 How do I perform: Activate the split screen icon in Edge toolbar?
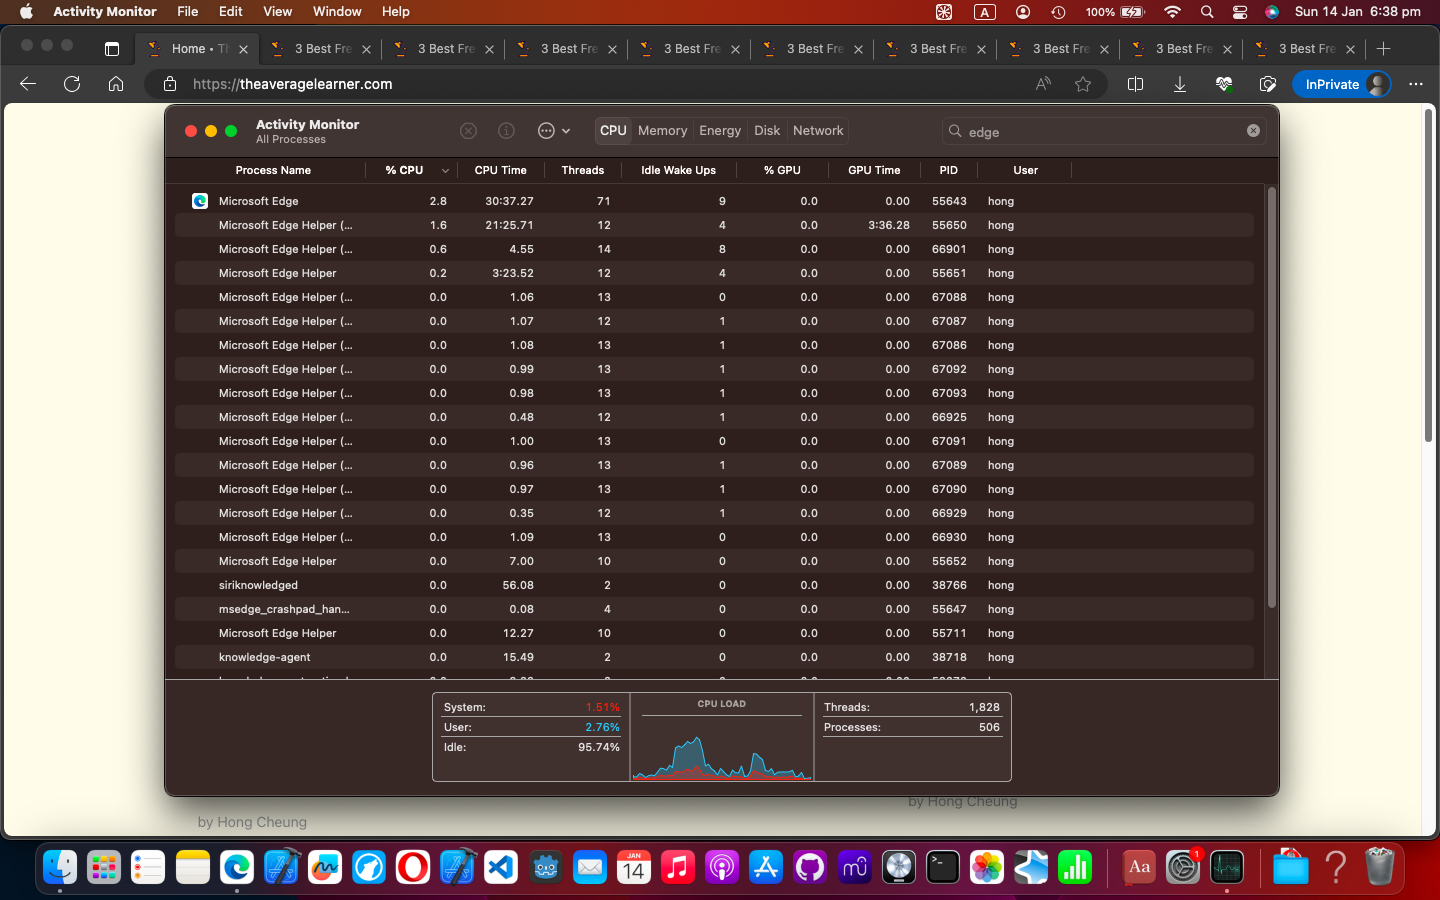tap(1135, 84)
